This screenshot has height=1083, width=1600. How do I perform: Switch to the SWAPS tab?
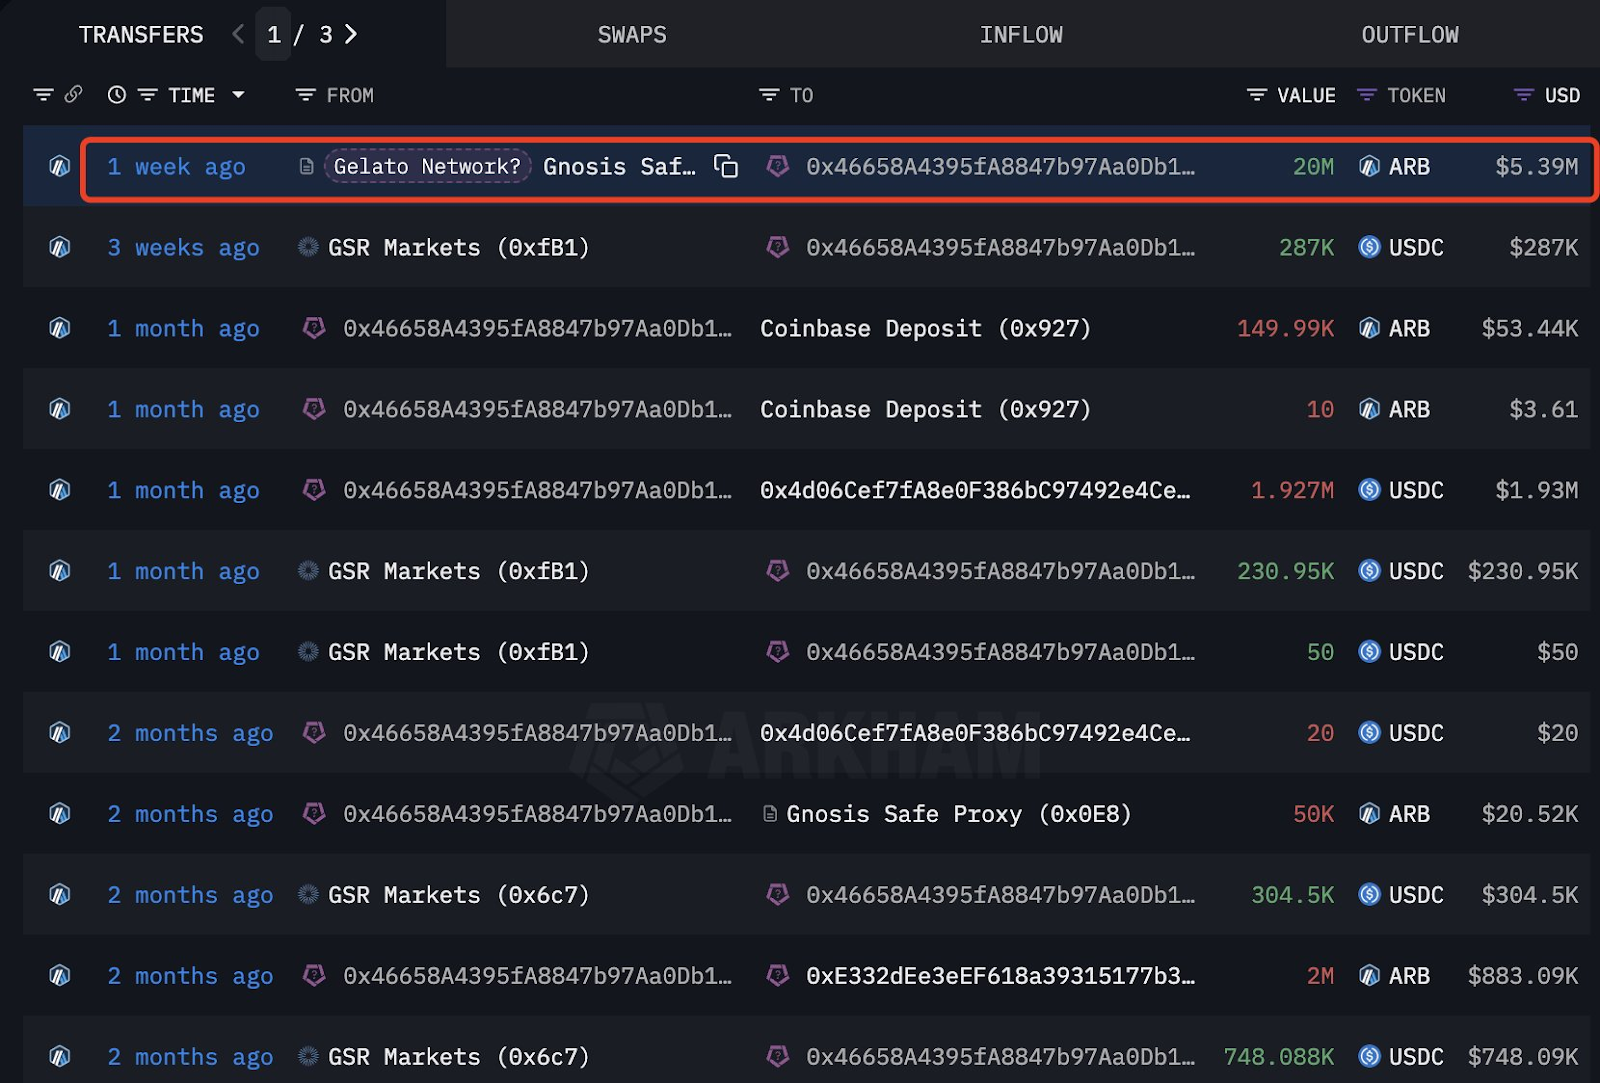(632, 35)
